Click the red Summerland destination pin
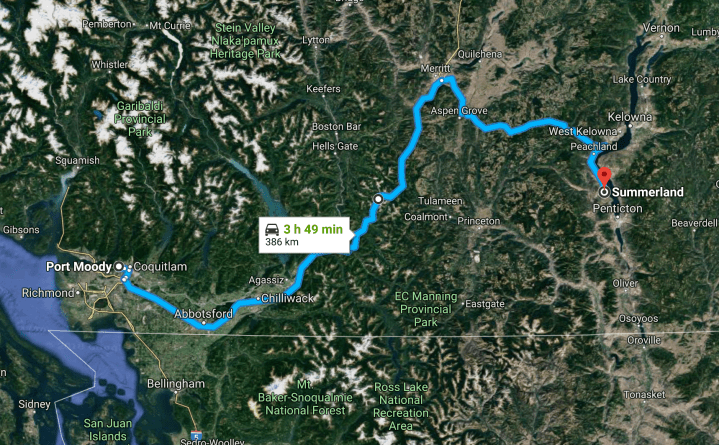 (x=604, y=176)
